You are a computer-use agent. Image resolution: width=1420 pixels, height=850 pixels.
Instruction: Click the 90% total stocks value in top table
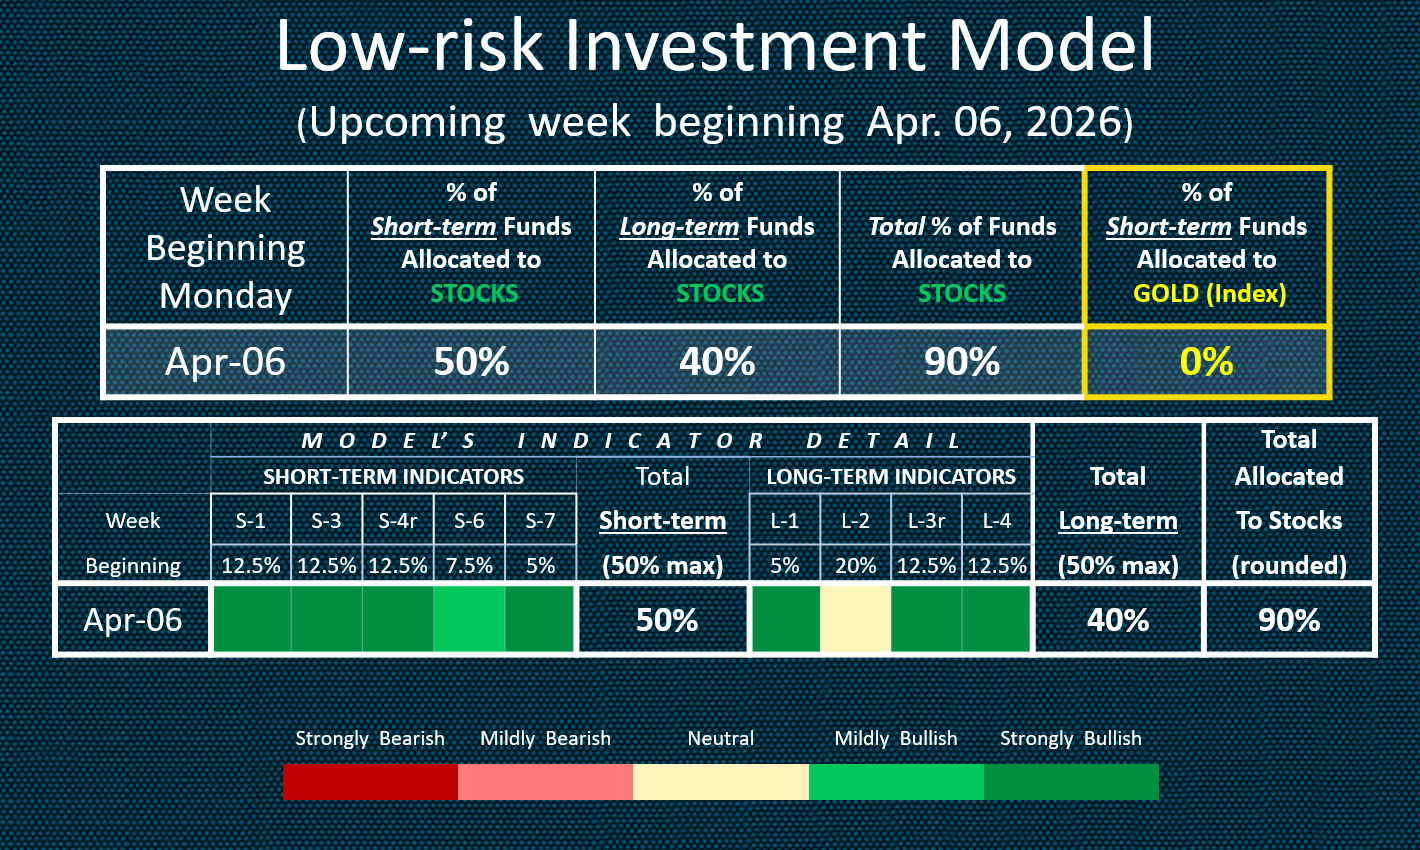click(962, 362)
